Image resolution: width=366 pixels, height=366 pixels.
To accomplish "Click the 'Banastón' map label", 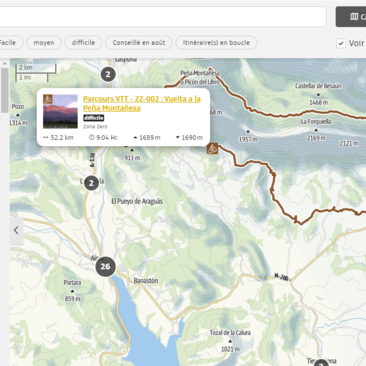I will point(146,281).
